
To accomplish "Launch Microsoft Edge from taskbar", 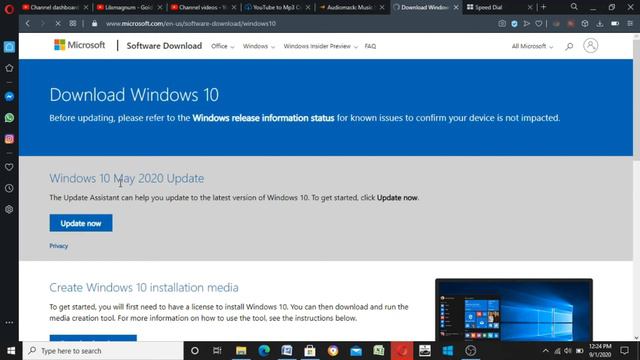I will 264,351.
